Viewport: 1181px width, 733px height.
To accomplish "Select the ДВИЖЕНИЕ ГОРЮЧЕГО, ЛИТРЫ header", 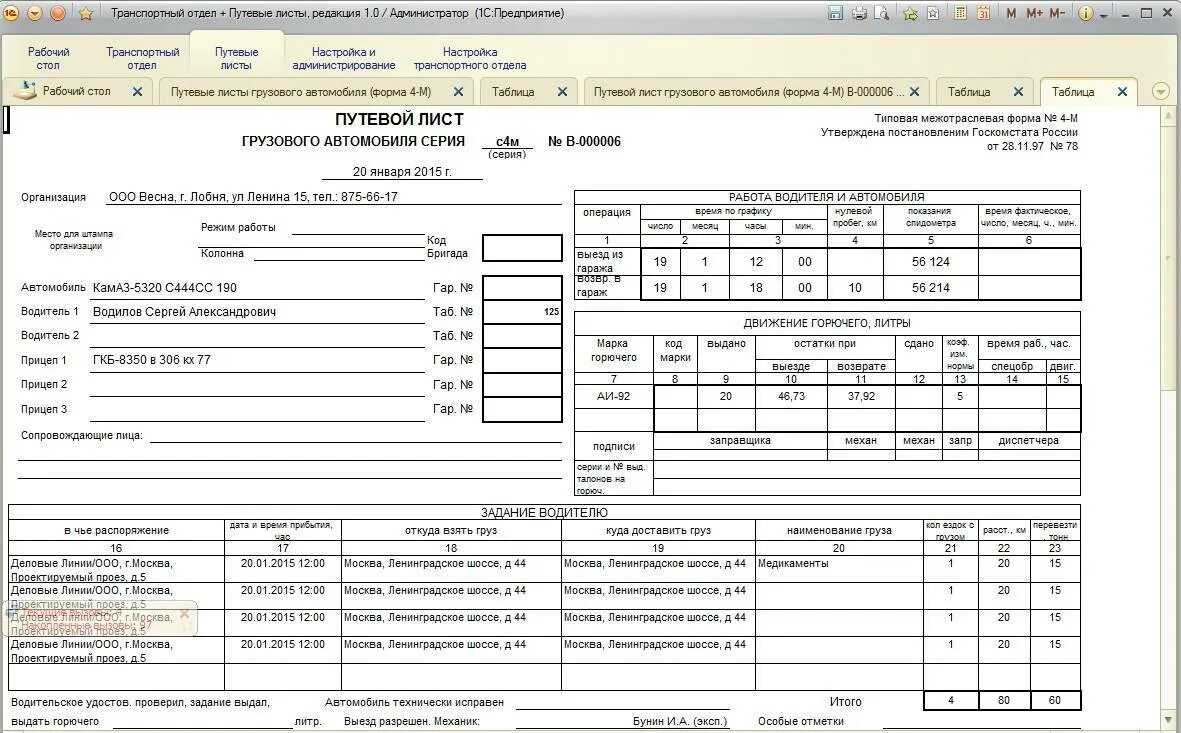I will (827, 323).
